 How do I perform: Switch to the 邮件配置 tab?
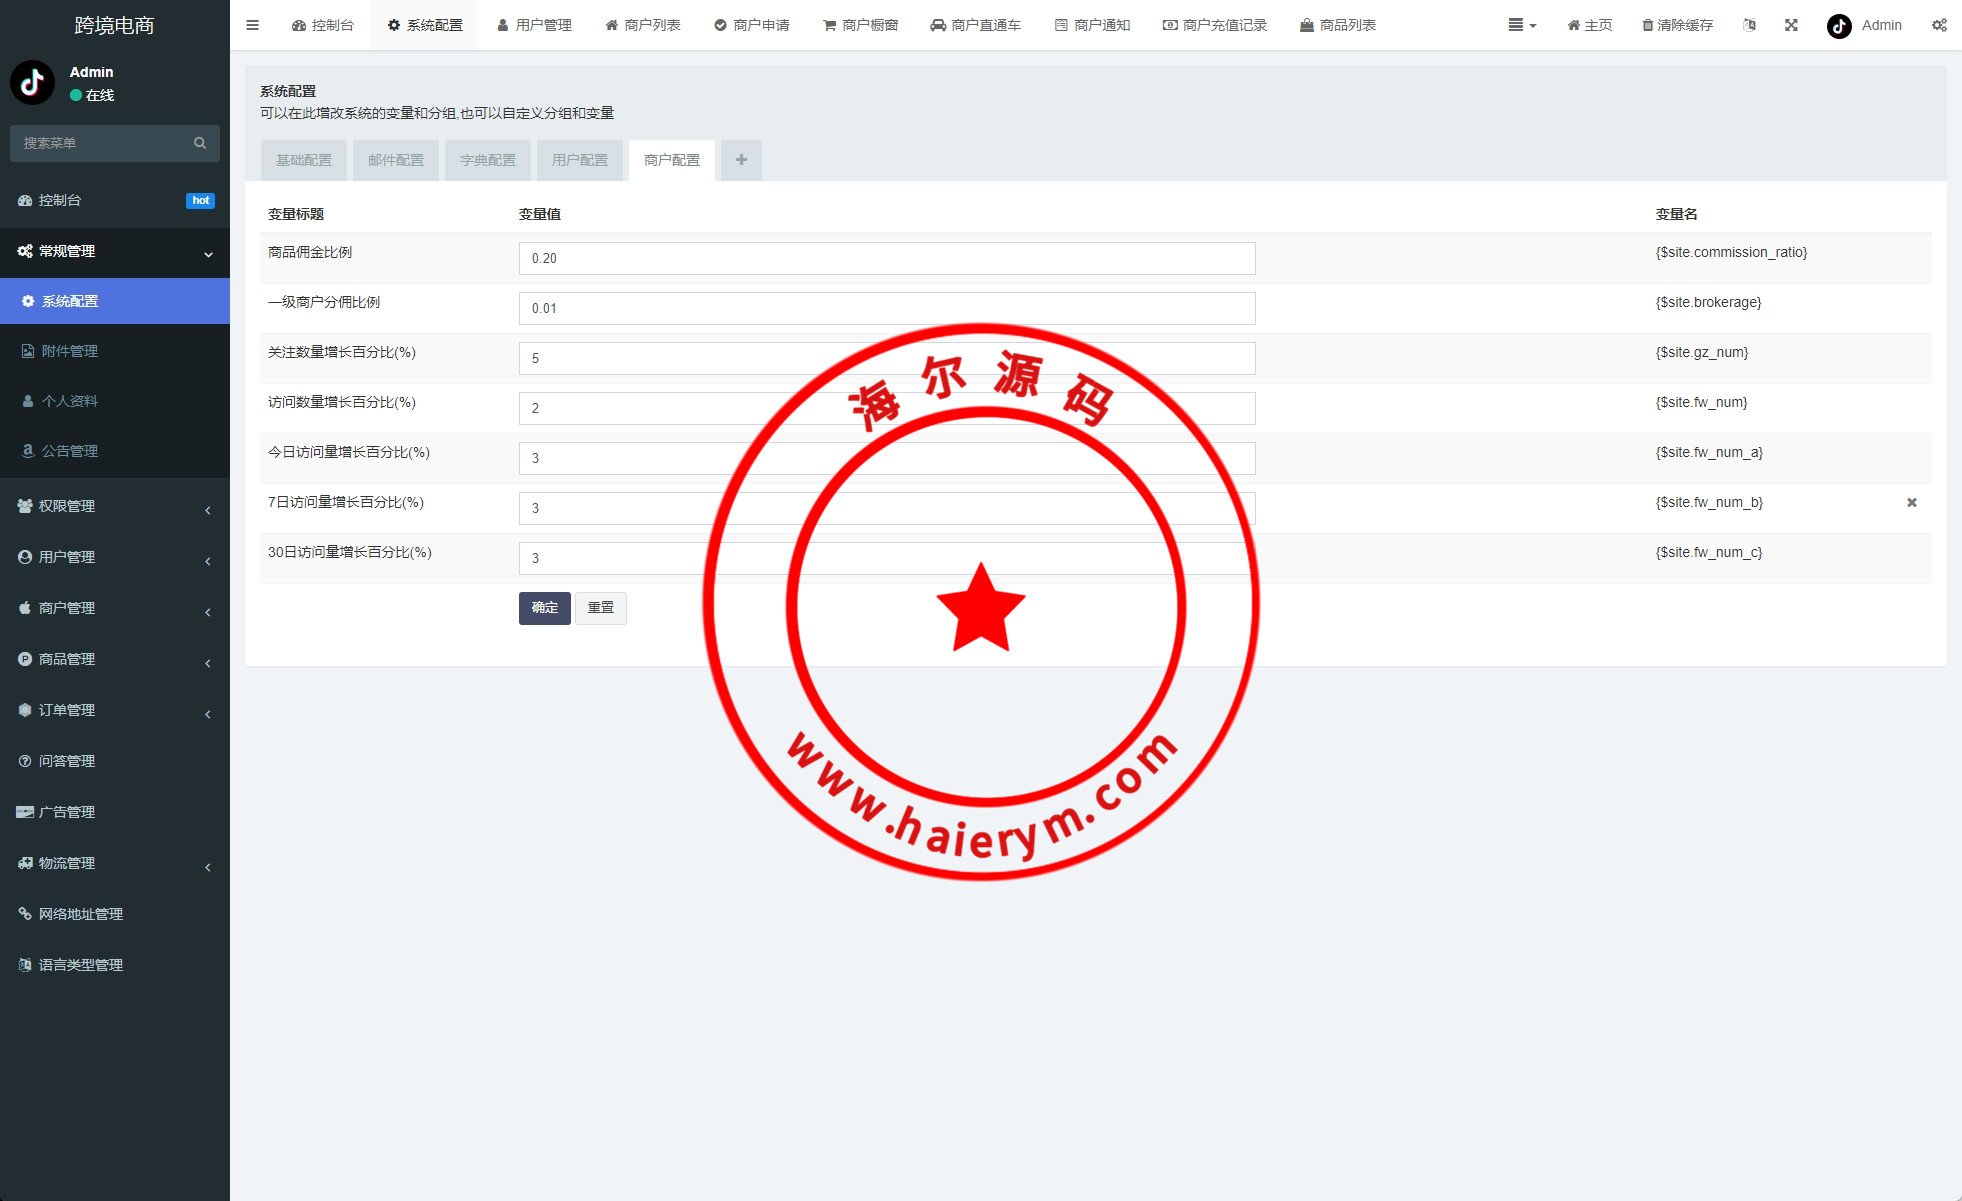[396, 160]
